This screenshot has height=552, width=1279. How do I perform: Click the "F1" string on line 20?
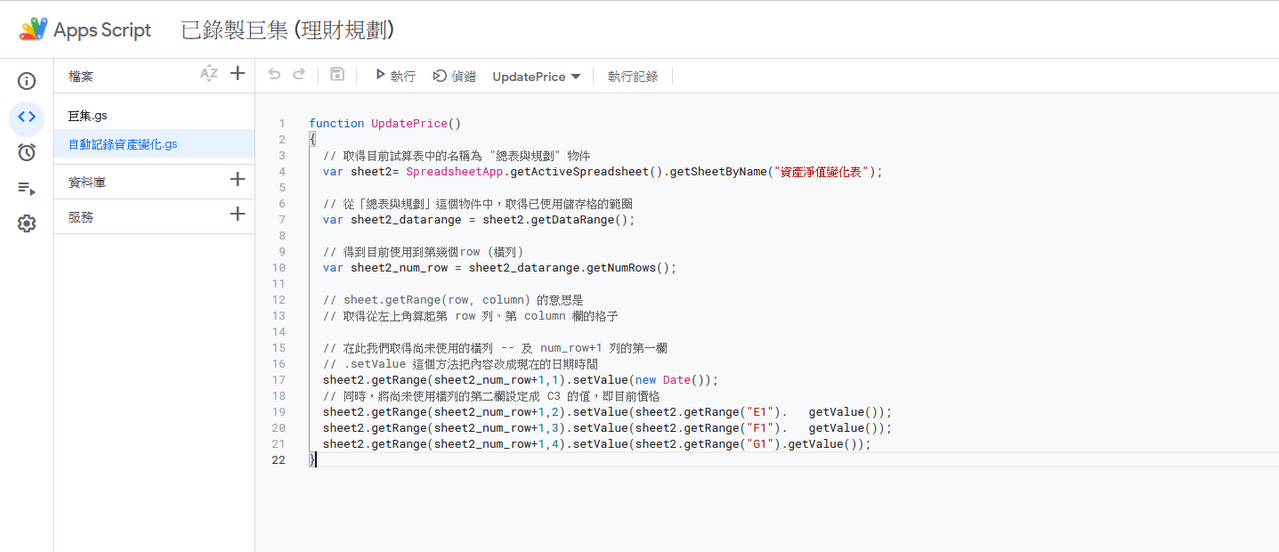tap(760, 427)
